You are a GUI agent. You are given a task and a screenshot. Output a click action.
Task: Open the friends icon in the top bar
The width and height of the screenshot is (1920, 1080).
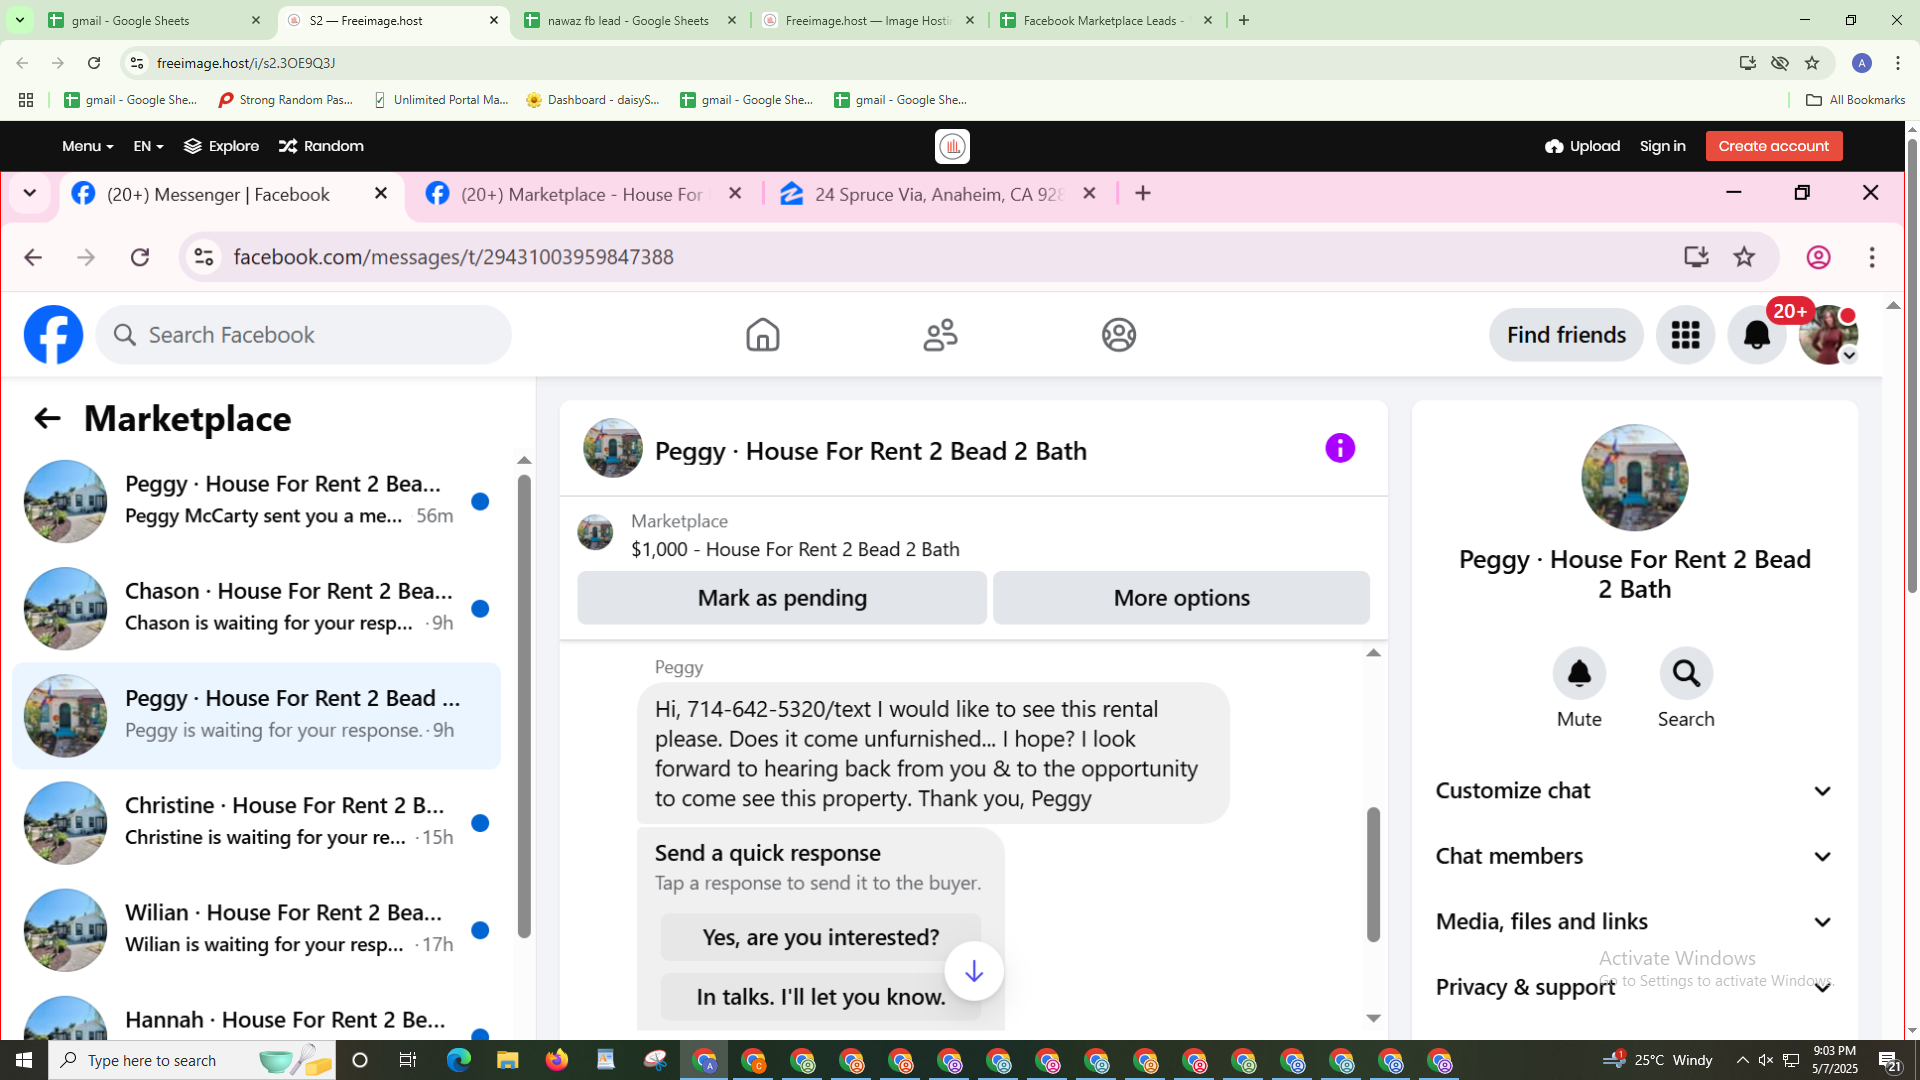[940, 335]
